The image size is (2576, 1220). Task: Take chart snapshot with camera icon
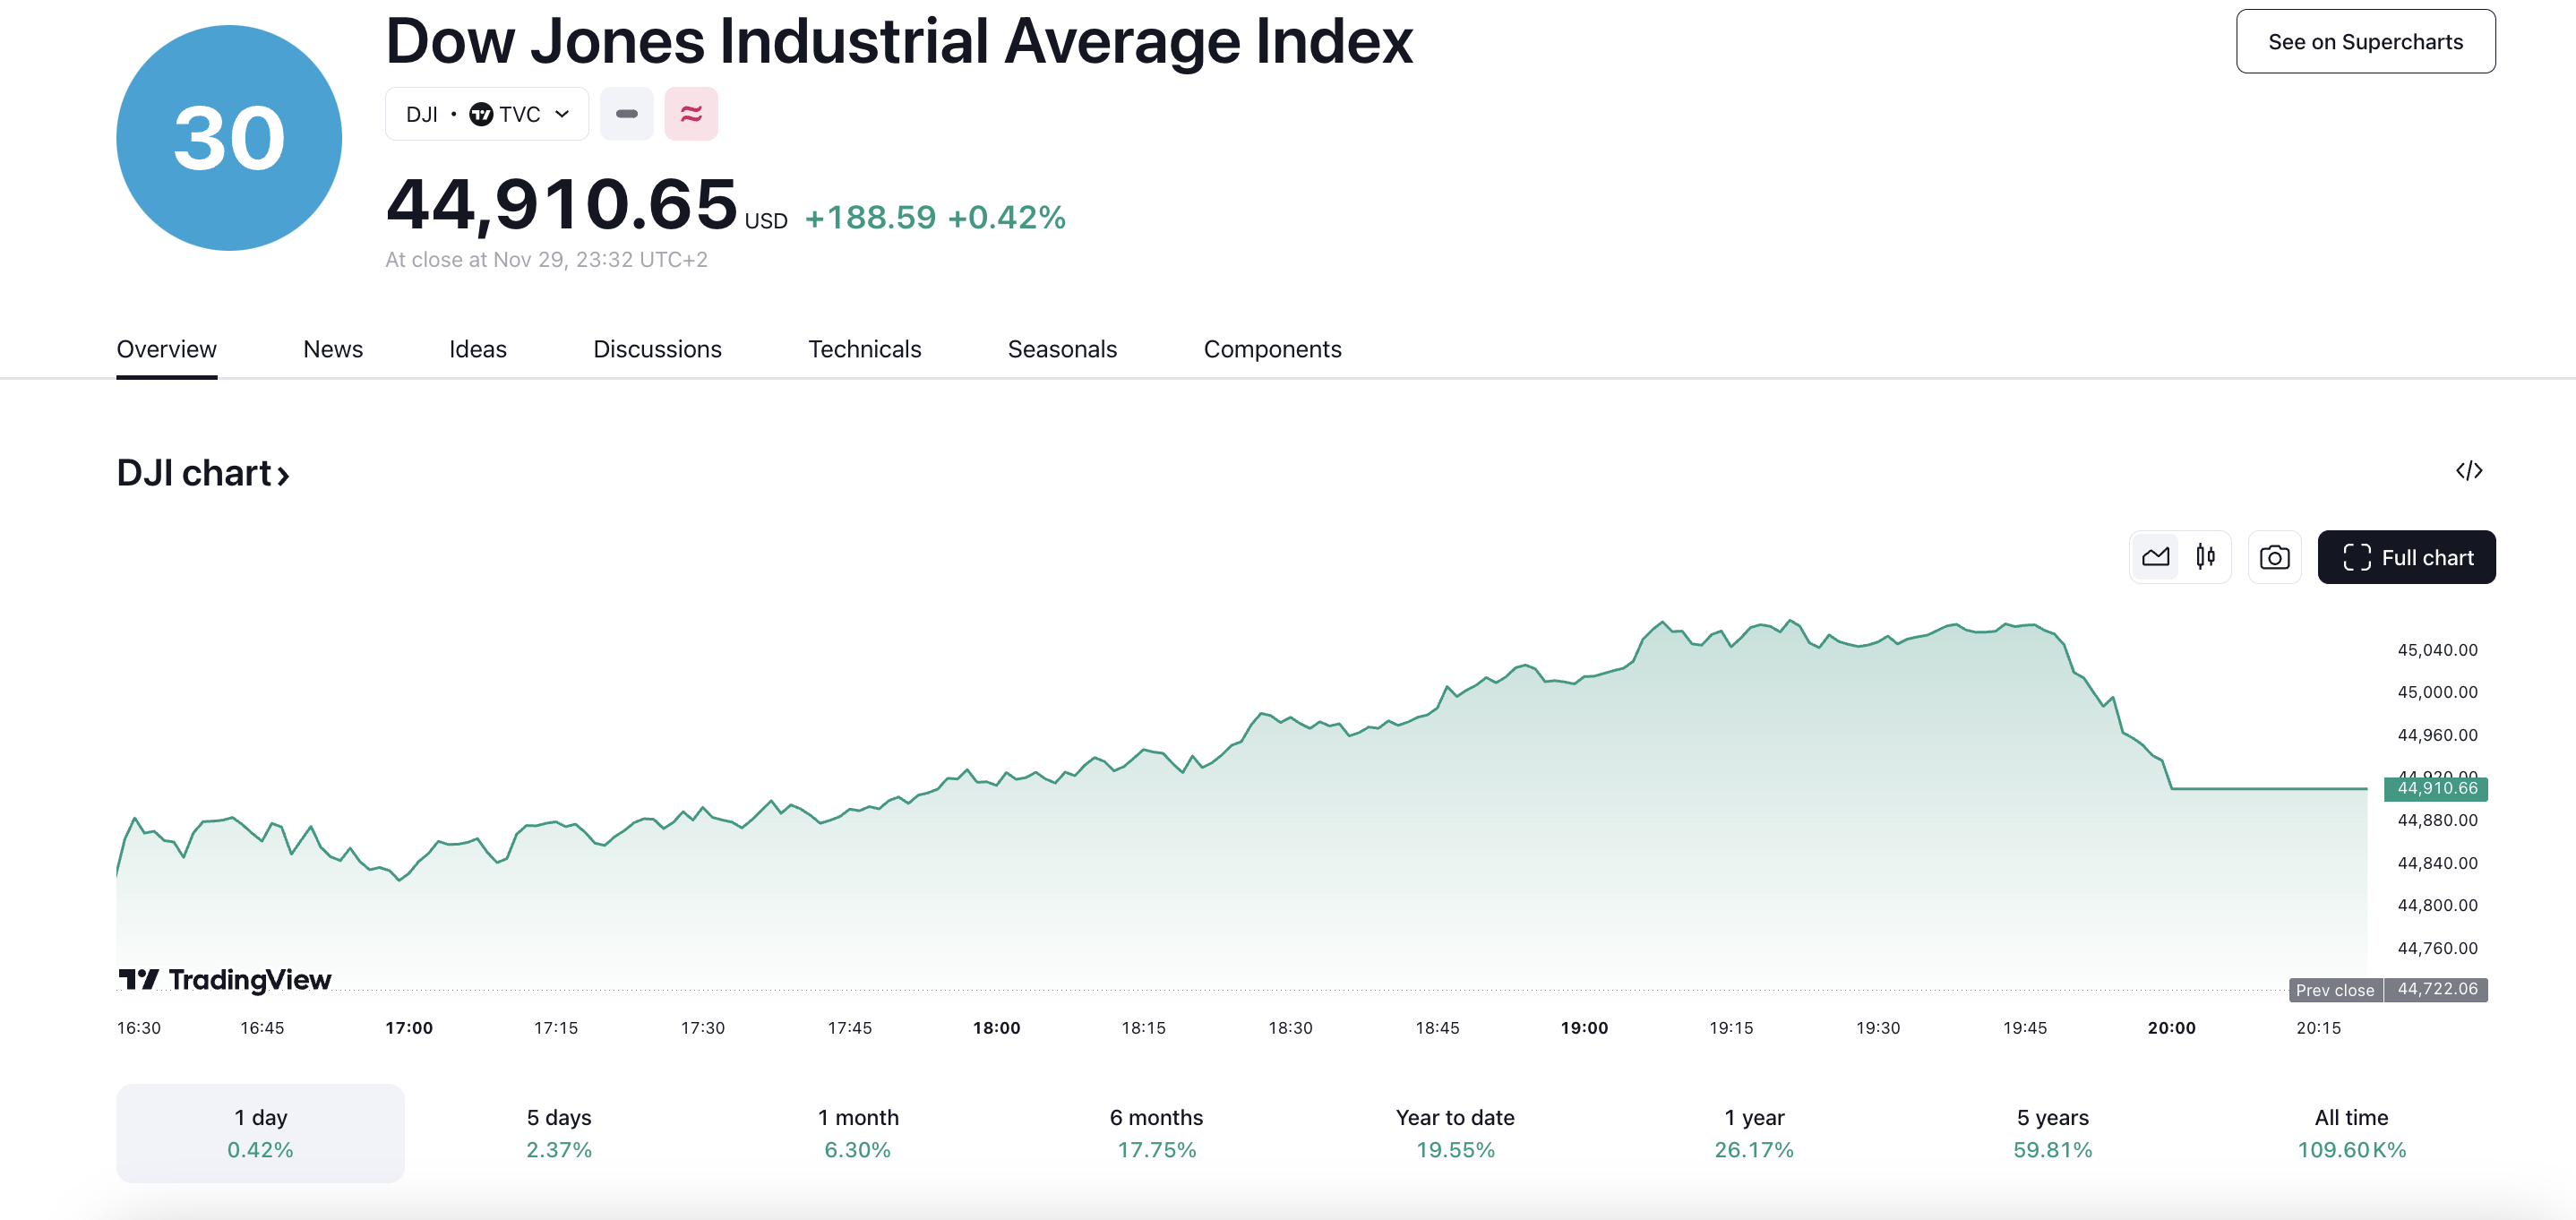click(2274, 557)
